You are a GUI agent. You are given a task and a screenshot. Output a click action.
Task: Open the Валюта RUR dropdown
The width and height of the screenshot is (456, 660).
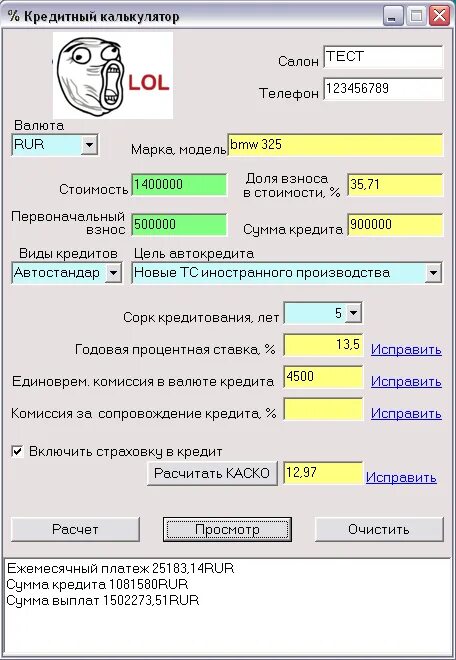click(89, 145)
